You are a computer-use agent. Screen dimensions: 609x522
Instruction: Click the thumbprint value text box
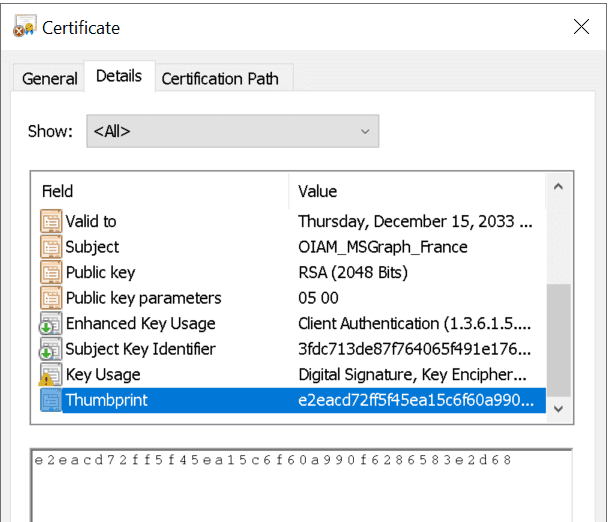[300, 485]
